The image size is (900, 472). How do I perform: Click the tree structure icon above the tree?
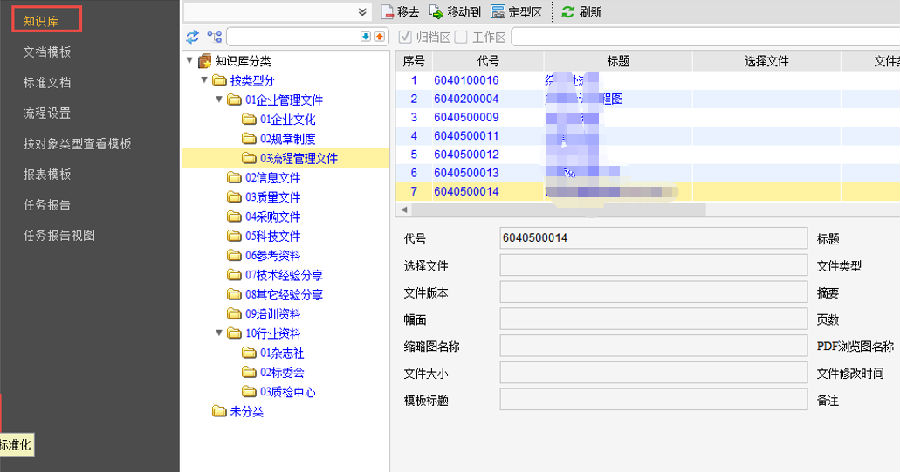pyautogui.click(x=215, y=37)
